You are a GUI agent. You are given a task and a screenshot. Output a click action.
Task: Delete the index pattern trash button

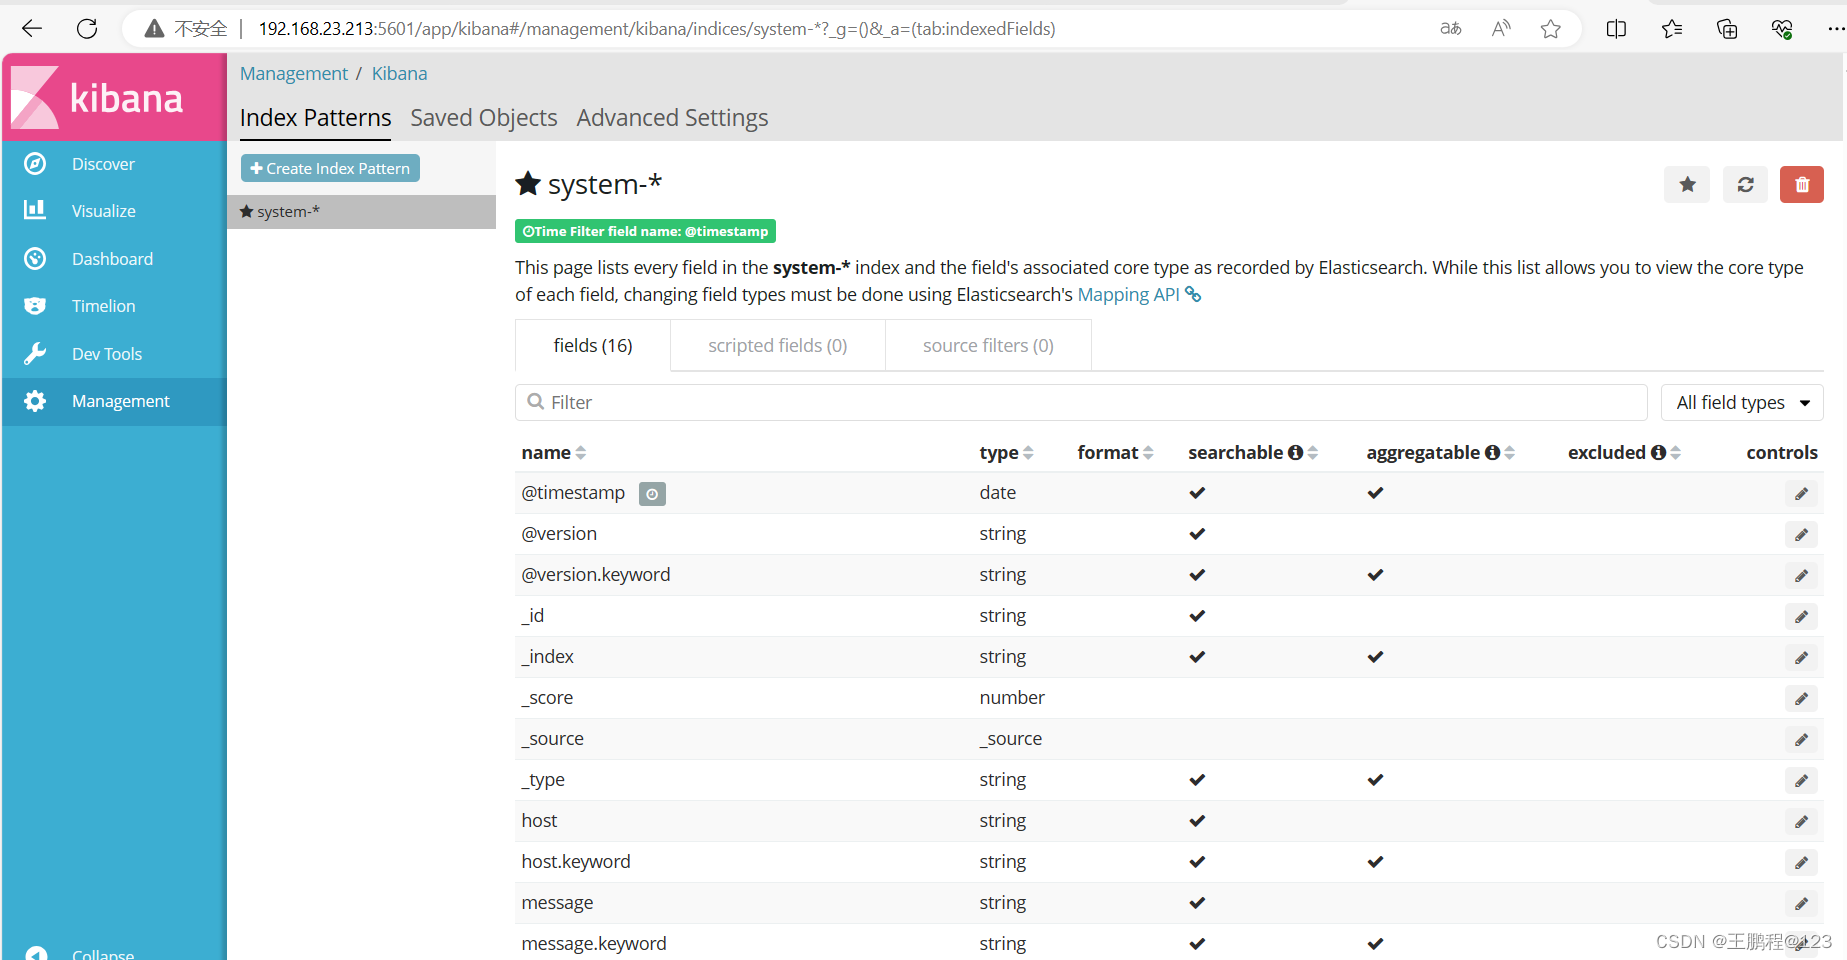click(x=1801, y=185)
